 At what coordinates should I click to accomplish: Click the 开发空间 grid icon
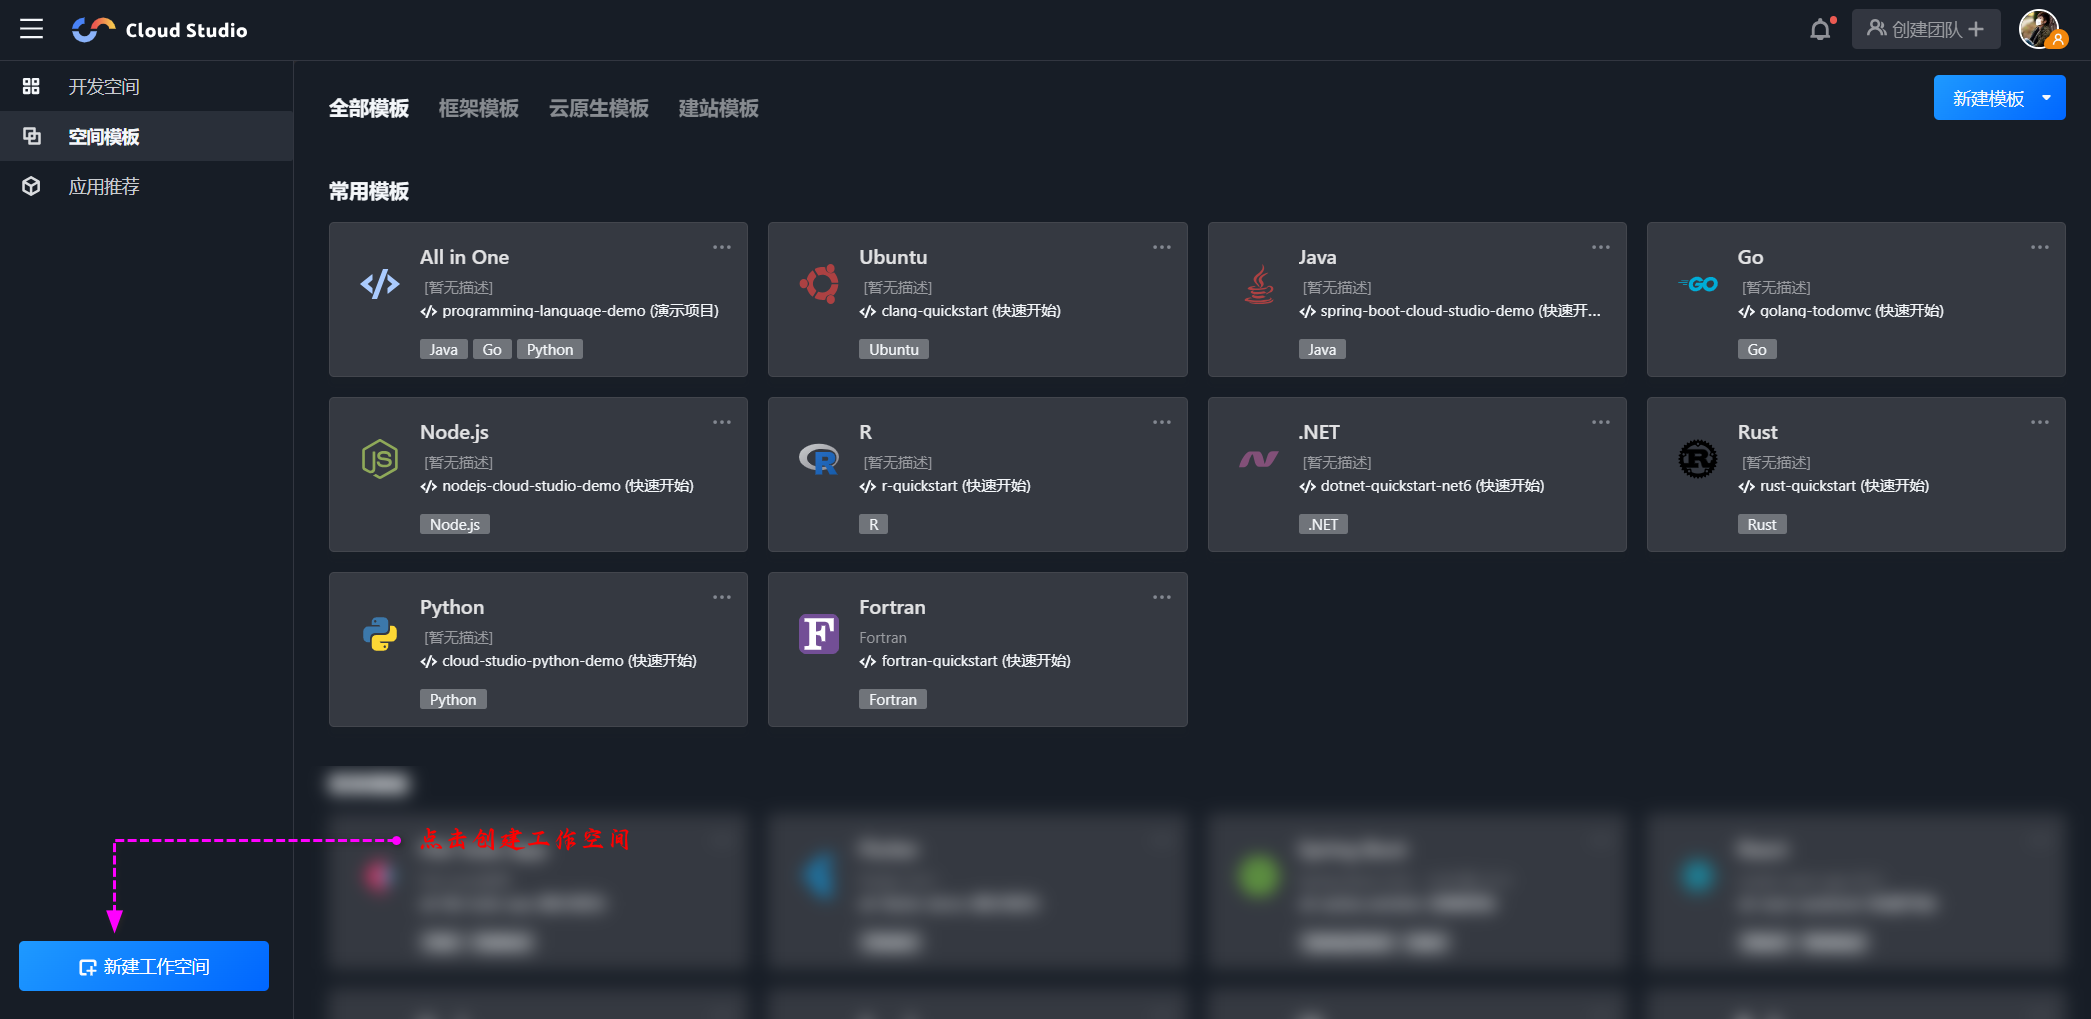pyautogui.click(x=31, y=86)
